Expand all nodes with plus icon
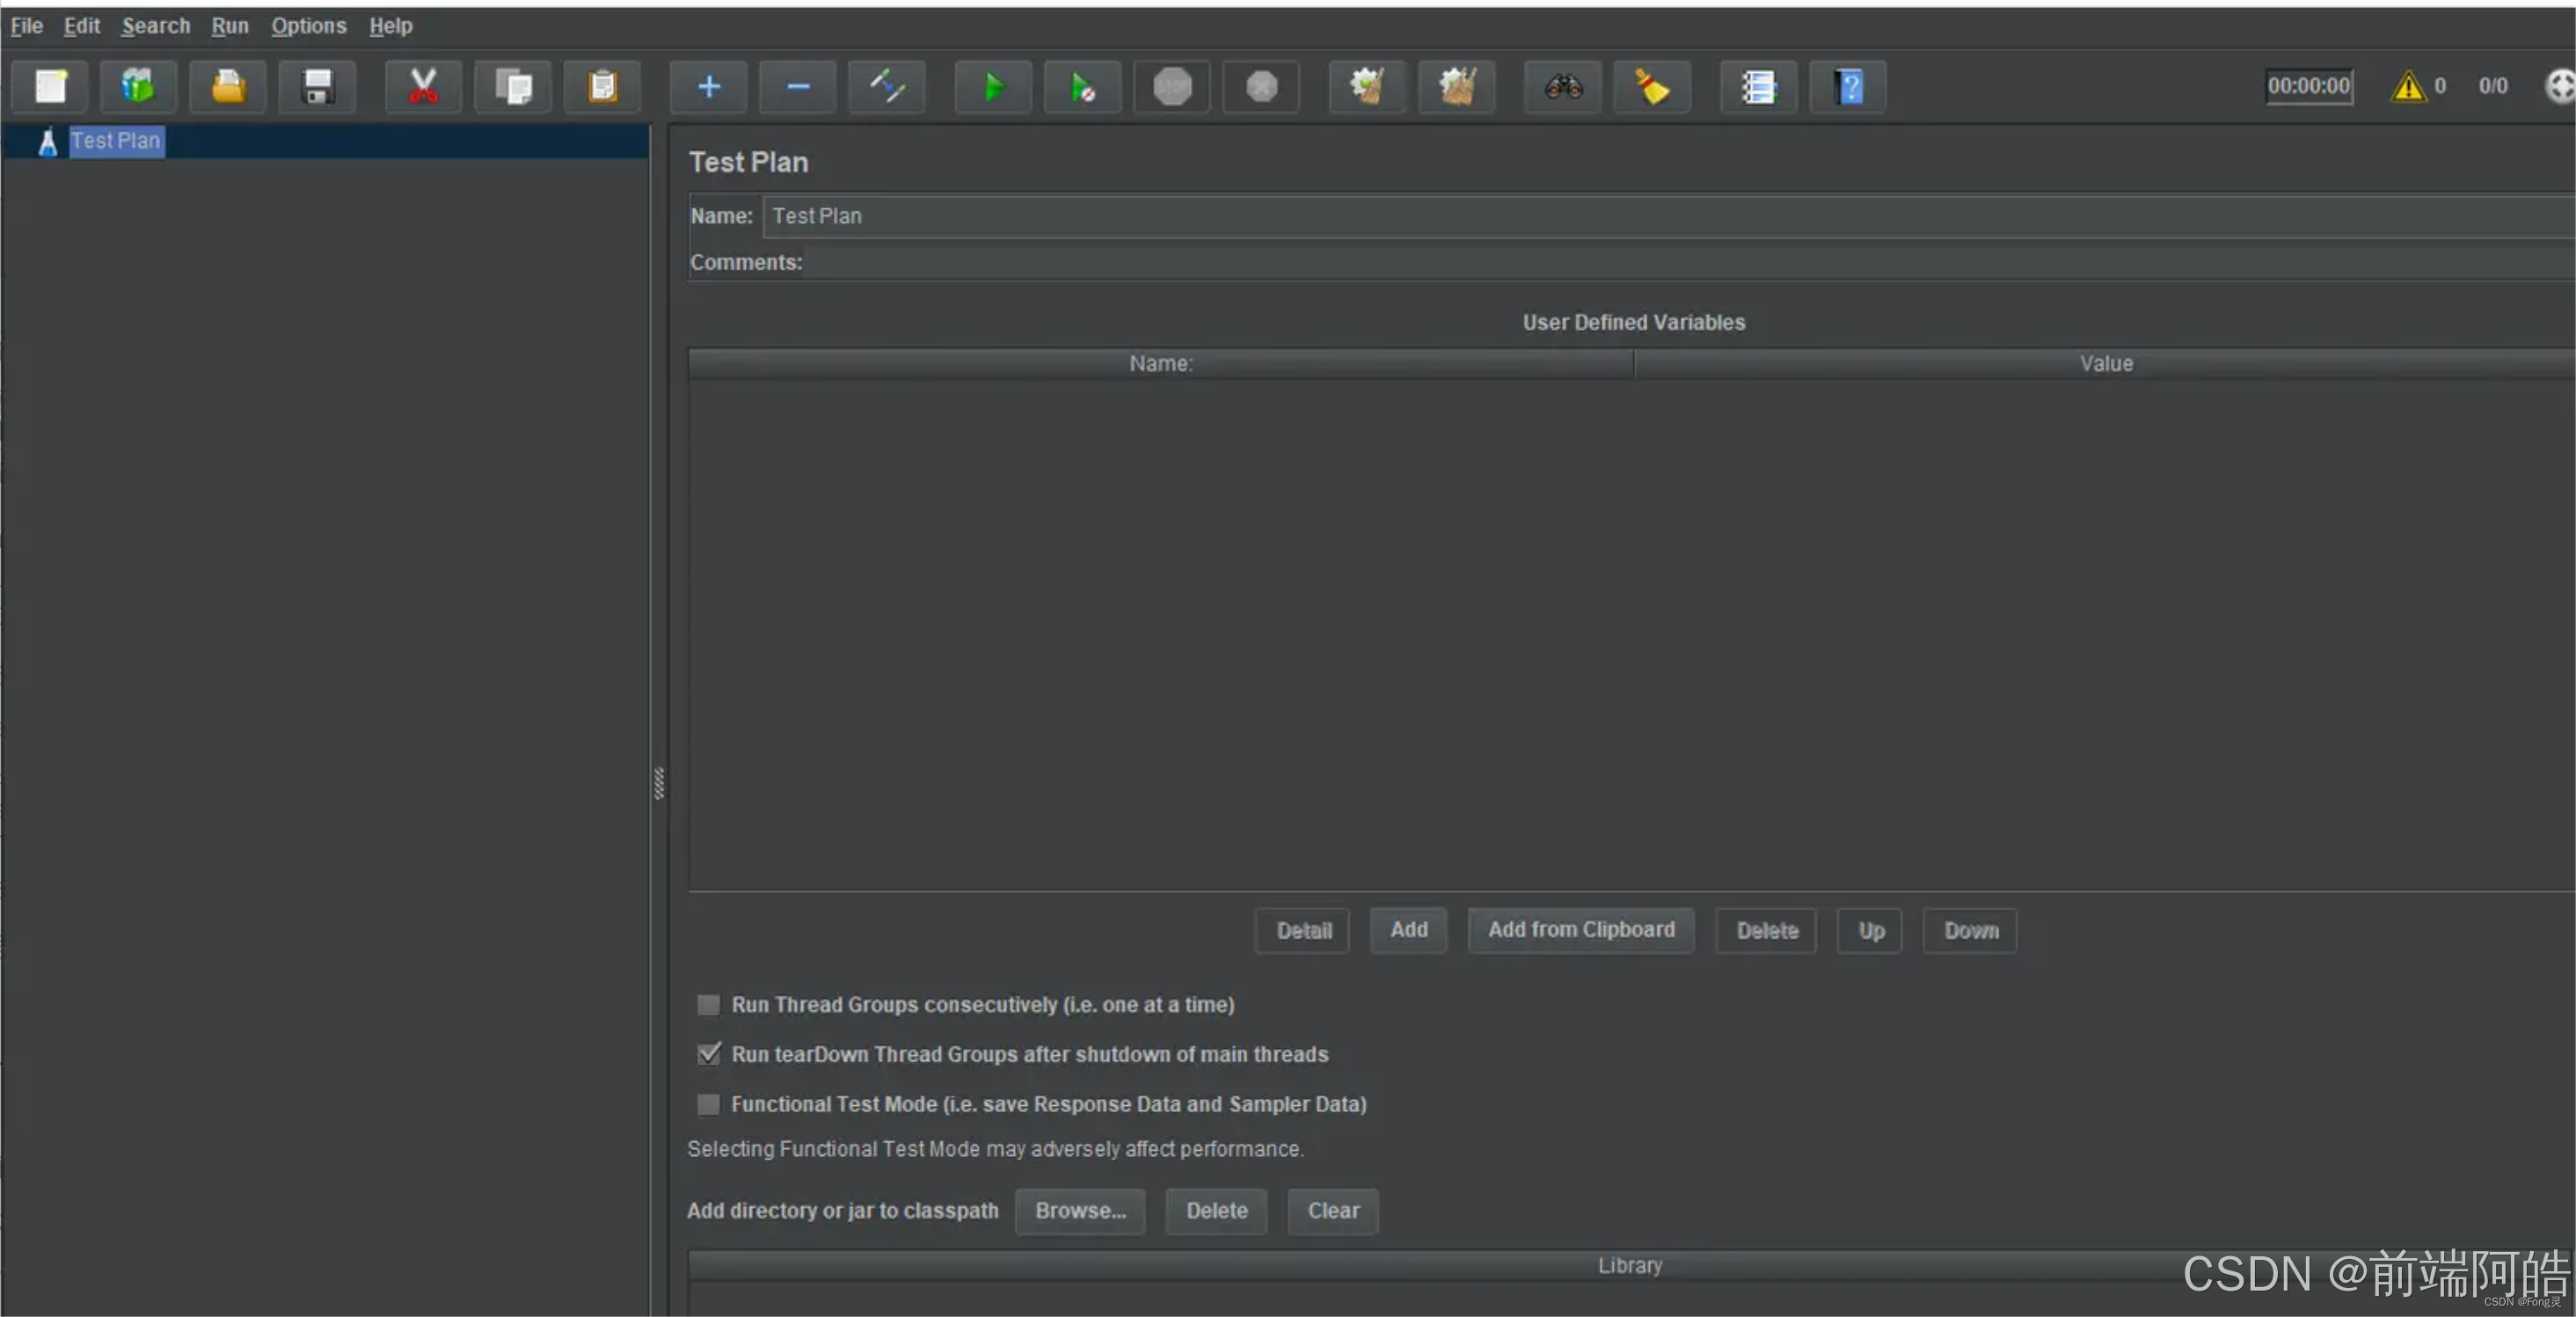 708,87
